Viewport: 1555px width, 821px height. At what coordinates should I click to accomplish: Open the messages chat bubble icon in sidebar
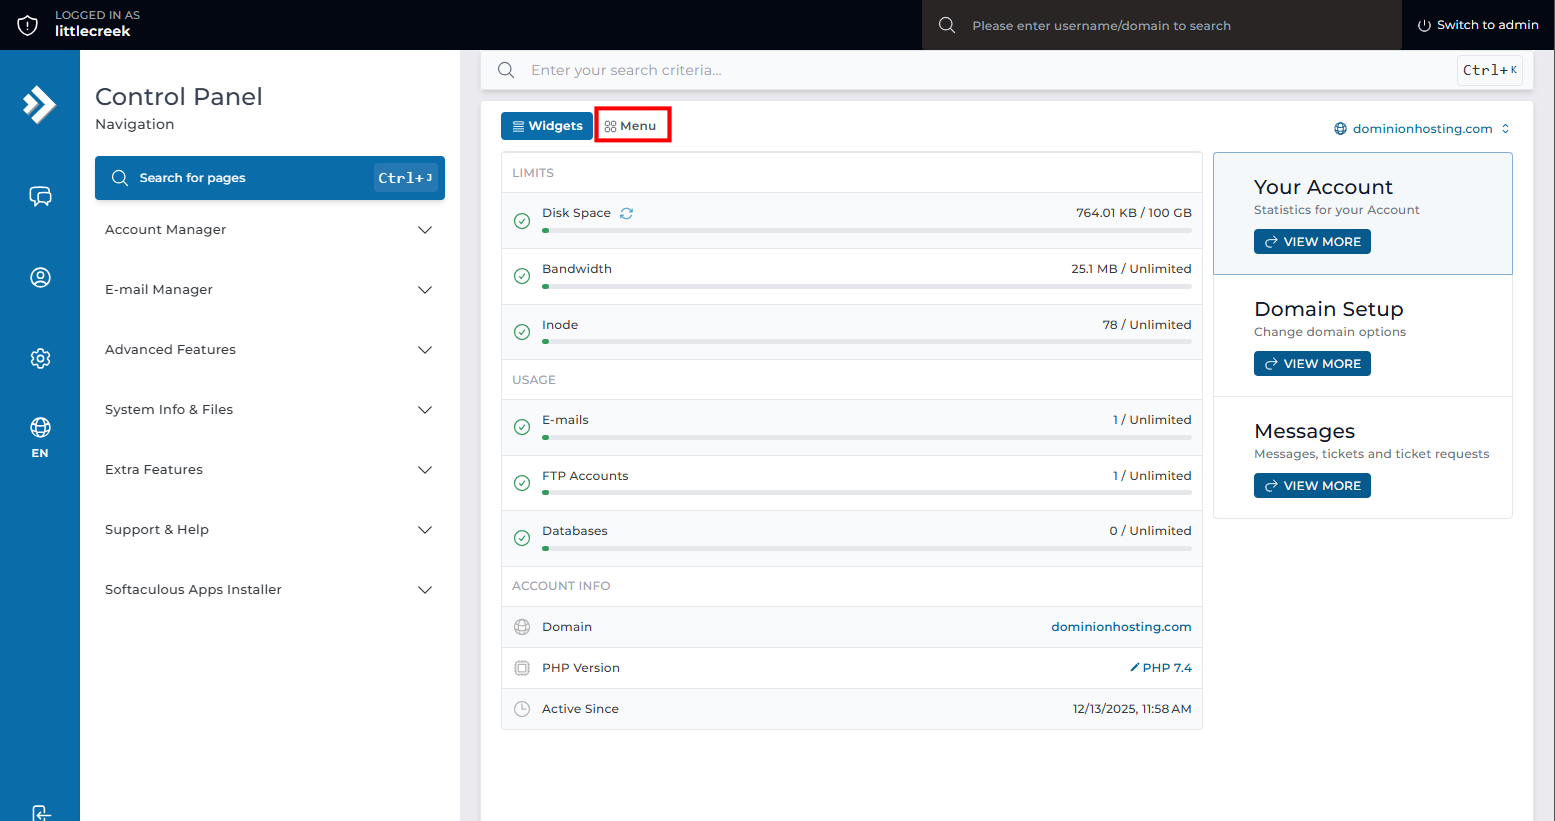tap(40, 196)
